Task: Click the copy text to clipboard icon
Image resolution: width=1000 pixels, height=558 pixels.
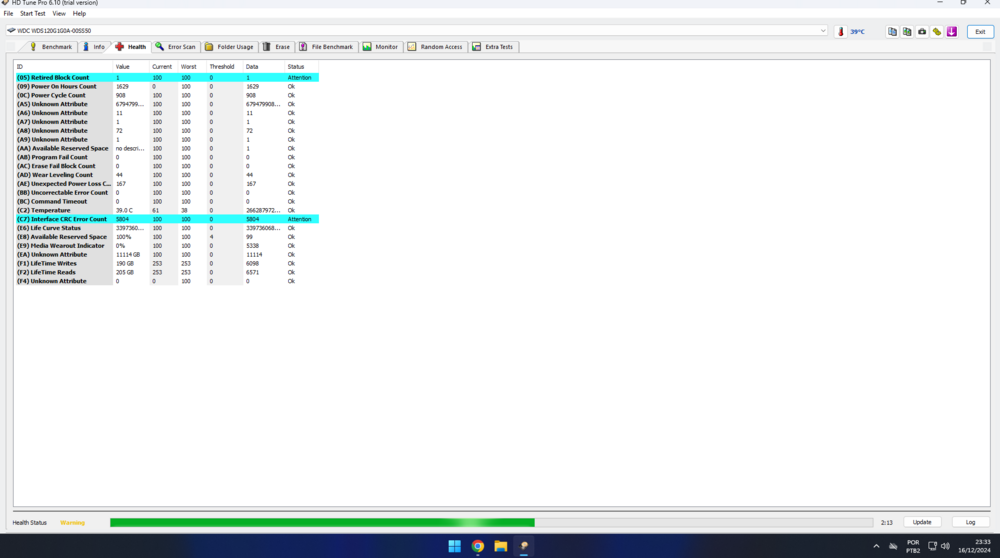Action: click(x=892, y=32)
